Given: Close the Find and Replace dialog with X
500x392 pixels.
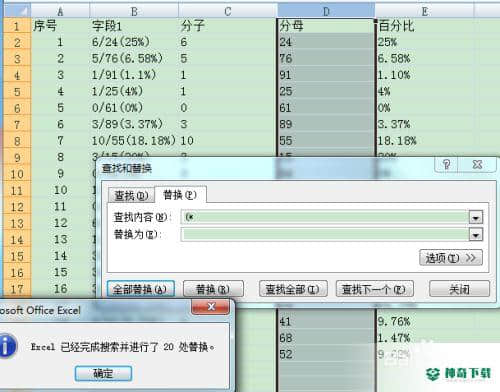Looking at the screenshot, I should click(x=477, y=164).
